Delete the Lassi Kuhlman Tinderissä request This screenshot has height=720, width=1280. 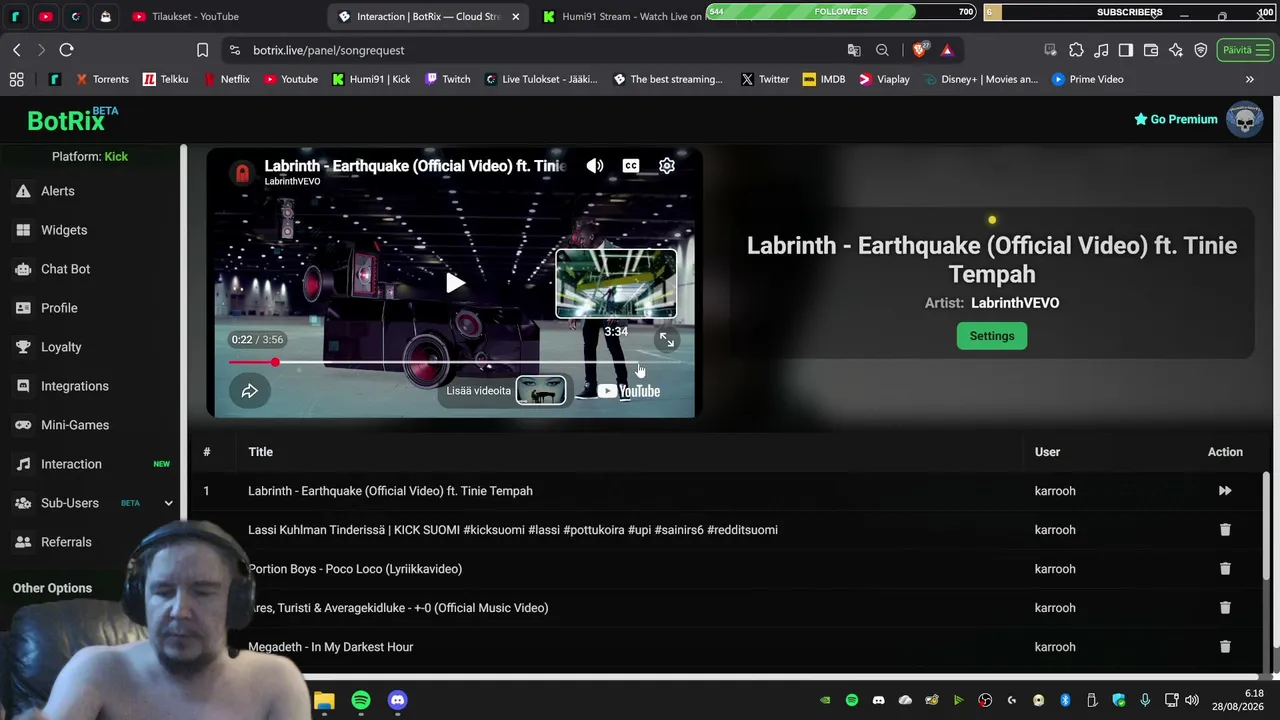point(1225,530)
